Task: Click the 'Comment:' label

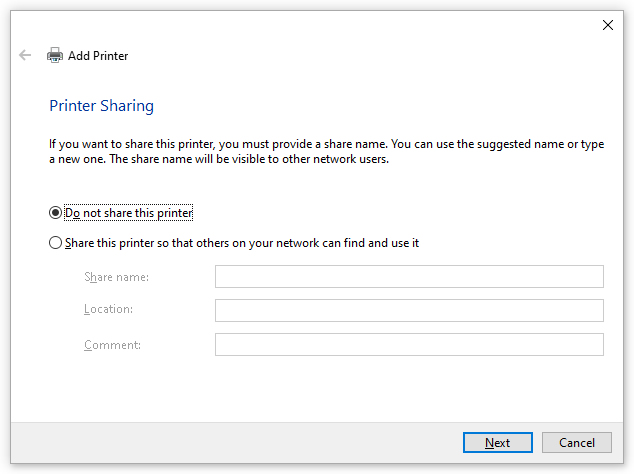Action: point(112,345)
